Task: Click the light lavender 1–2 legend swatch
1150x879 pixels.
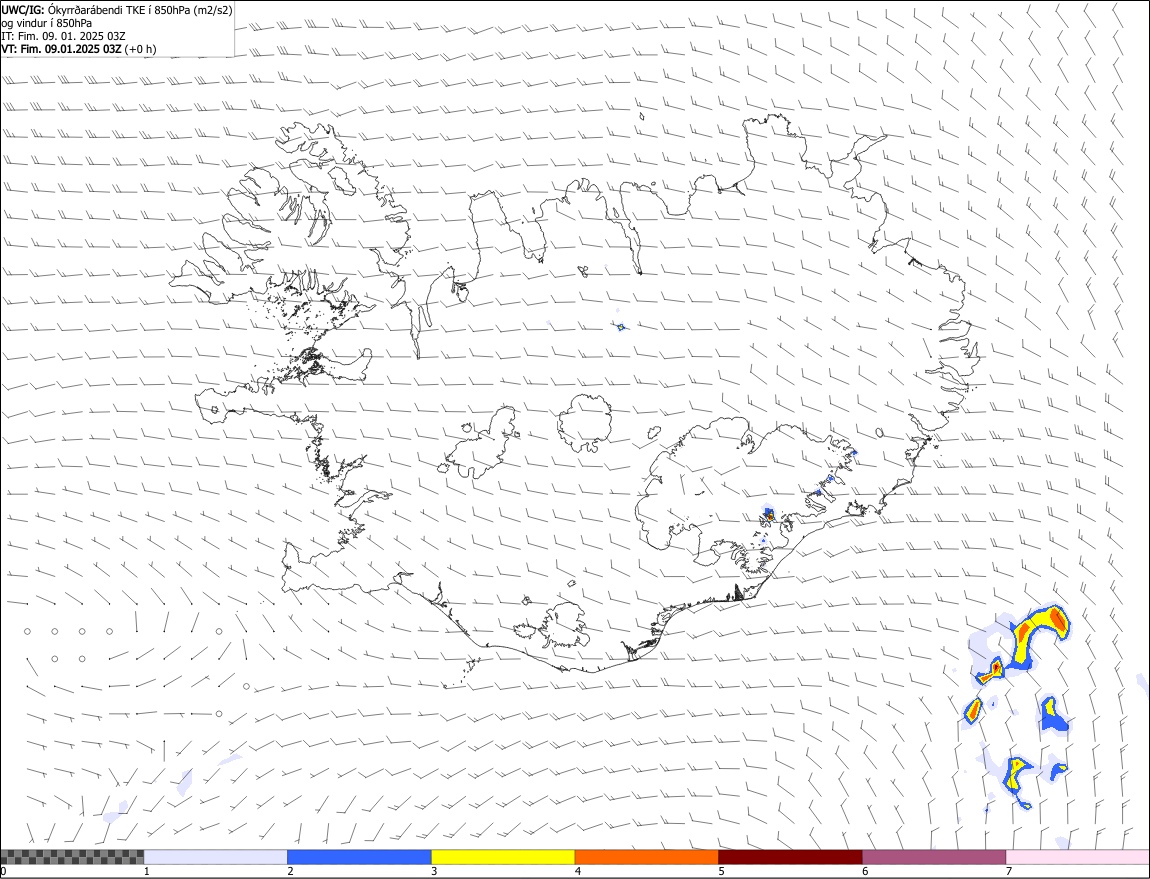Action: (216, 857)
